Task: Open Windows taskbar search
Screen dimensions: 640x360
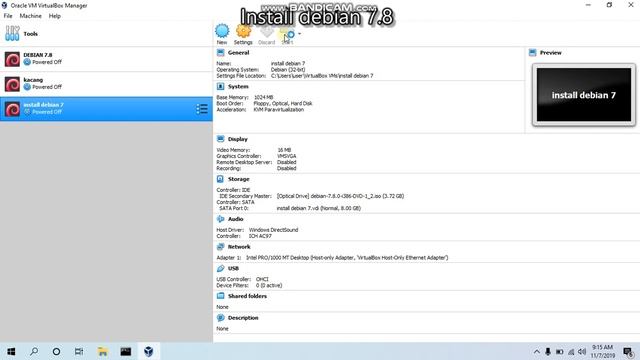Action: click(34, 351)
